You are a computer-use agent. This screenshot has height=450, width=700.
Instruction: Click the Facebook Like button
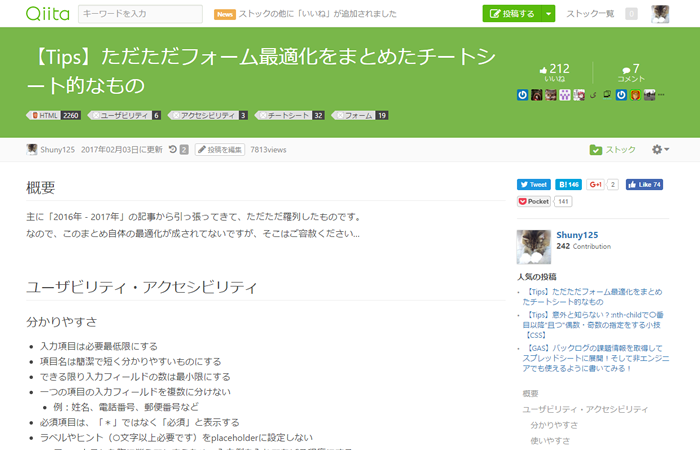[x=645, y=184]
